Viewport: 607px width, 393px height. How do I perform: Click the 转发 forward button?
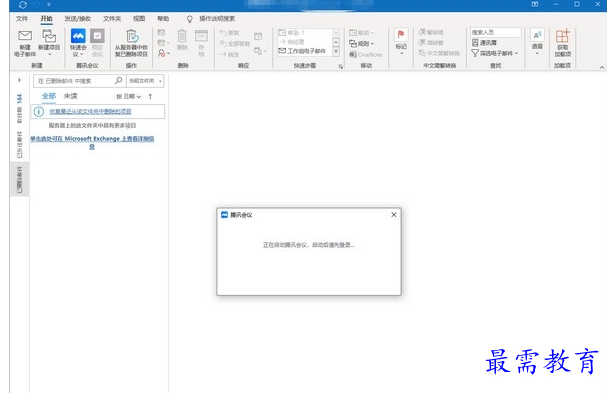click(x=230, y=54)
